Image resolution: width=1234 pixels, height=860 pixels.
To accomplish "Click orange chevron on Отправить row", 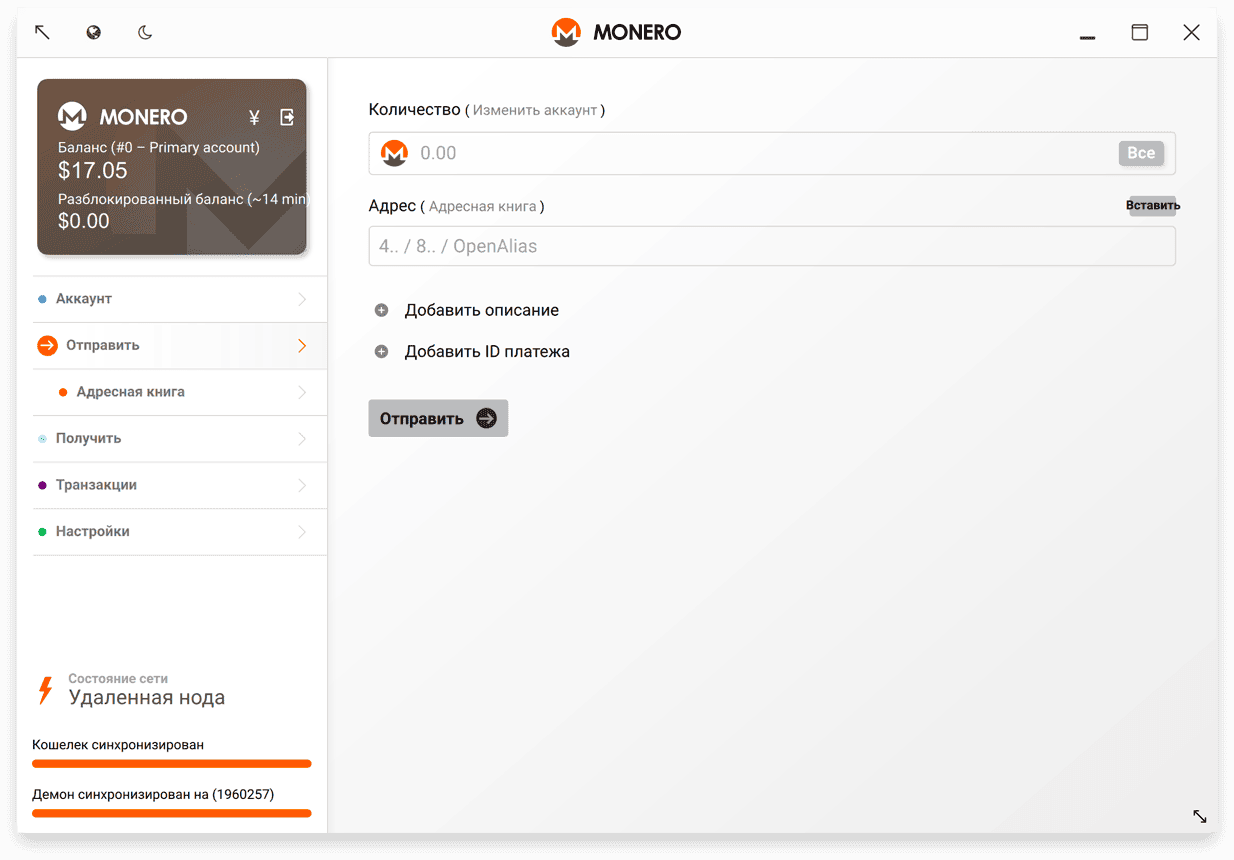I will point(302,346).
